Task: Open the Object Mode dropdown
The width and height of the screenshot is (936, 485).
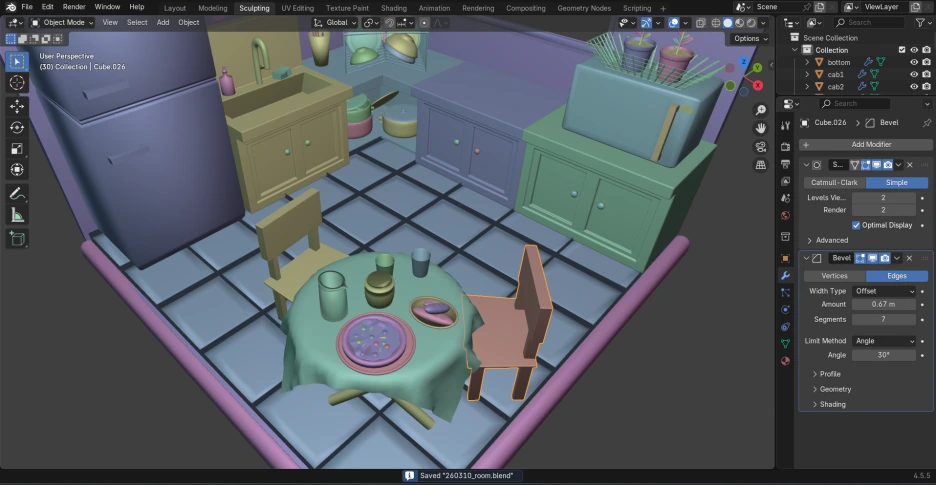Action: tap(62, 23)
